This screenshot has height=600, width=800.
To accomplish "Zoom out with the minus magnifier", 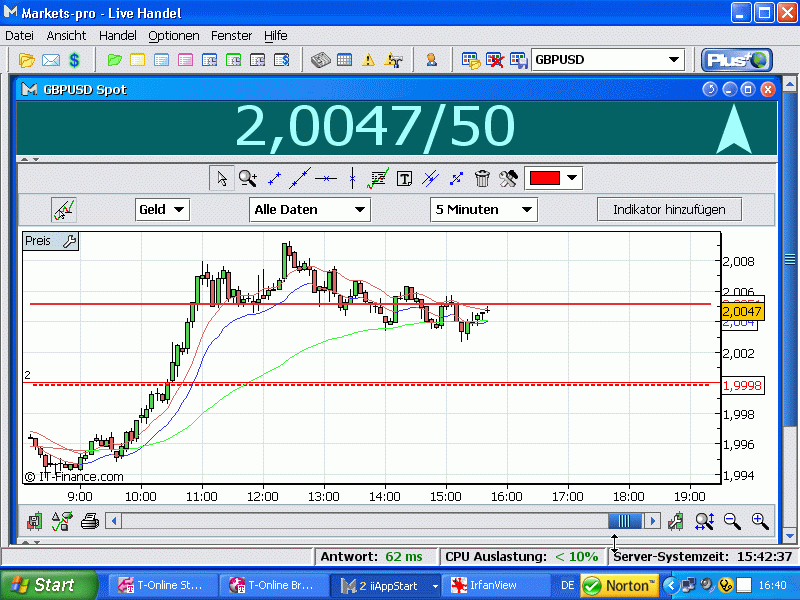I will (x=732, y=521).
